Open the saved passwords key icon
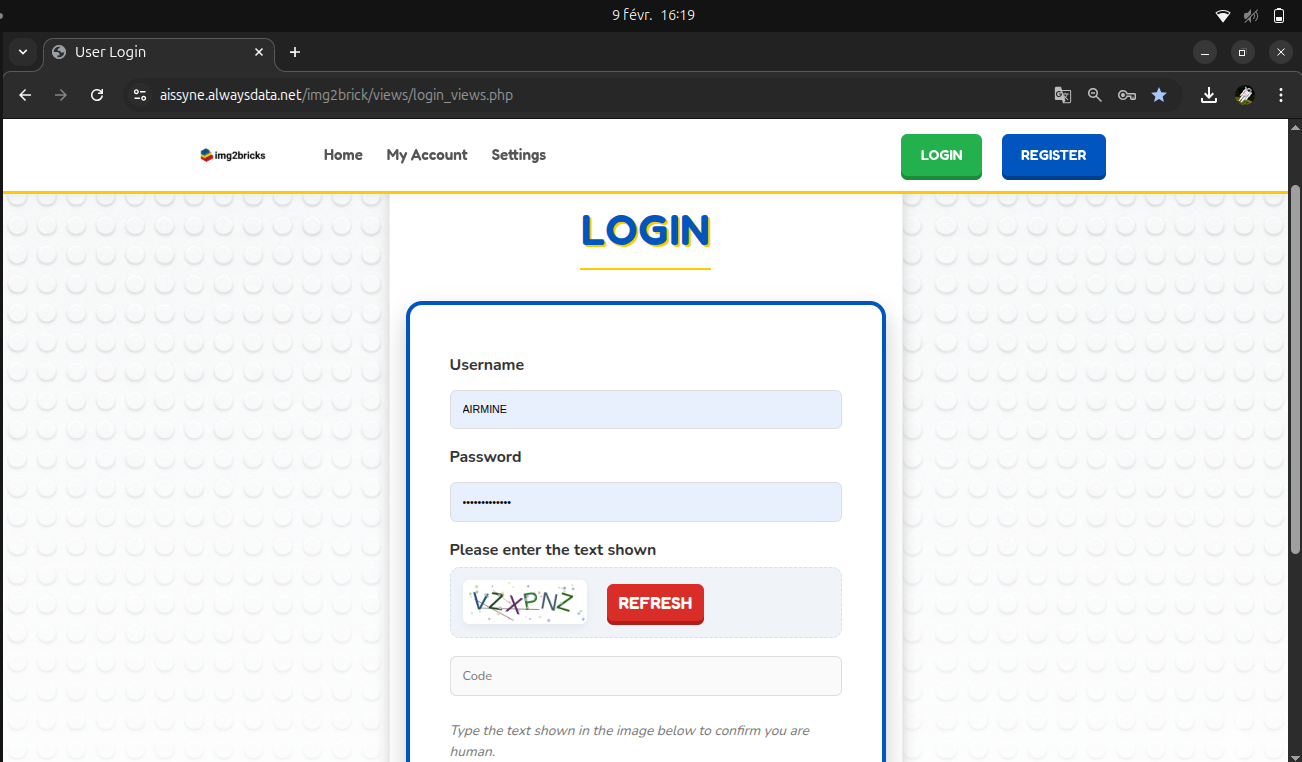The width and height of the screenshot is (1302, 762). coord(1126,95)
